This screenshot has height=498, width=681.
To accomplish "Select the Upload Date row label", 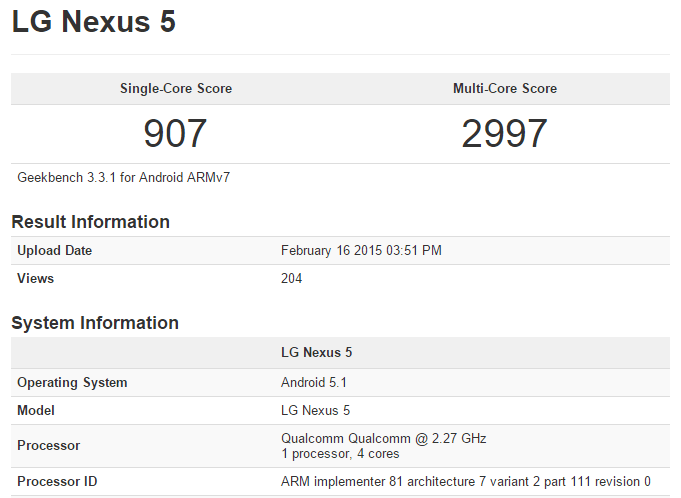I will click(55, 251).
